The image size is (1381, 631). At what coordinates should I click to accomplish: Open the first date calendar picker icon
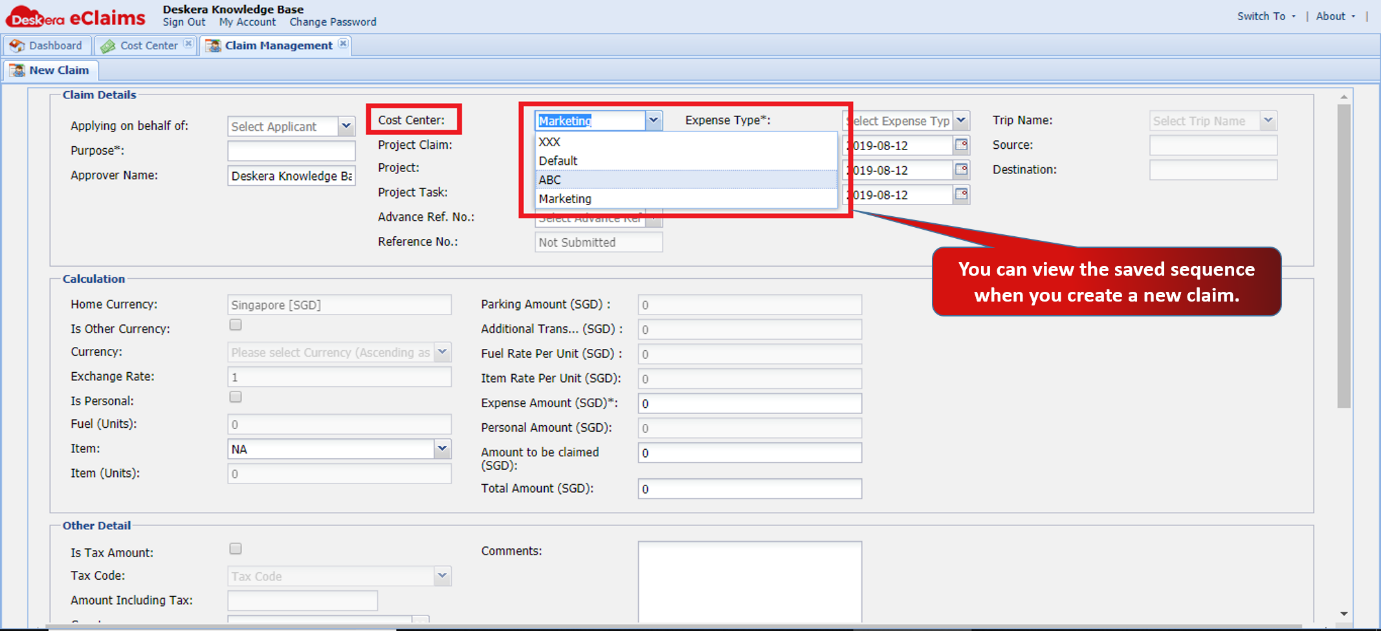(961, 146)
